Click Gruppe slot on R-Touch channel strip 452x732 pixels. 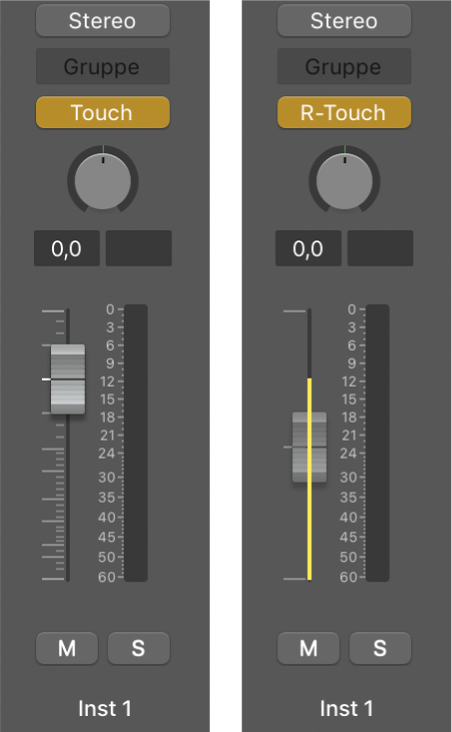[x=344, y=66]
